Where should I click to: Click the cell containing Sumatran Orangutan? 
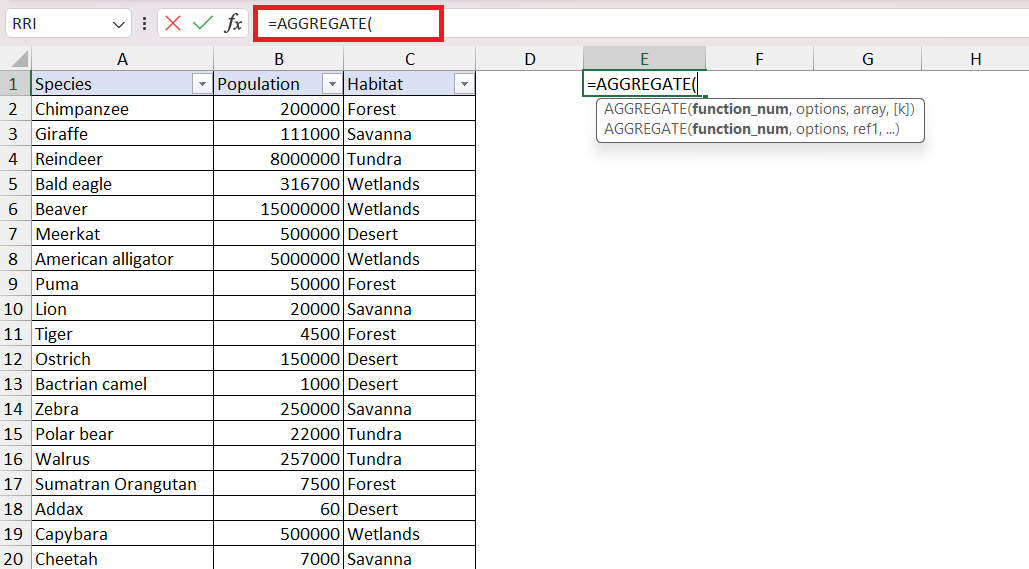123,484
